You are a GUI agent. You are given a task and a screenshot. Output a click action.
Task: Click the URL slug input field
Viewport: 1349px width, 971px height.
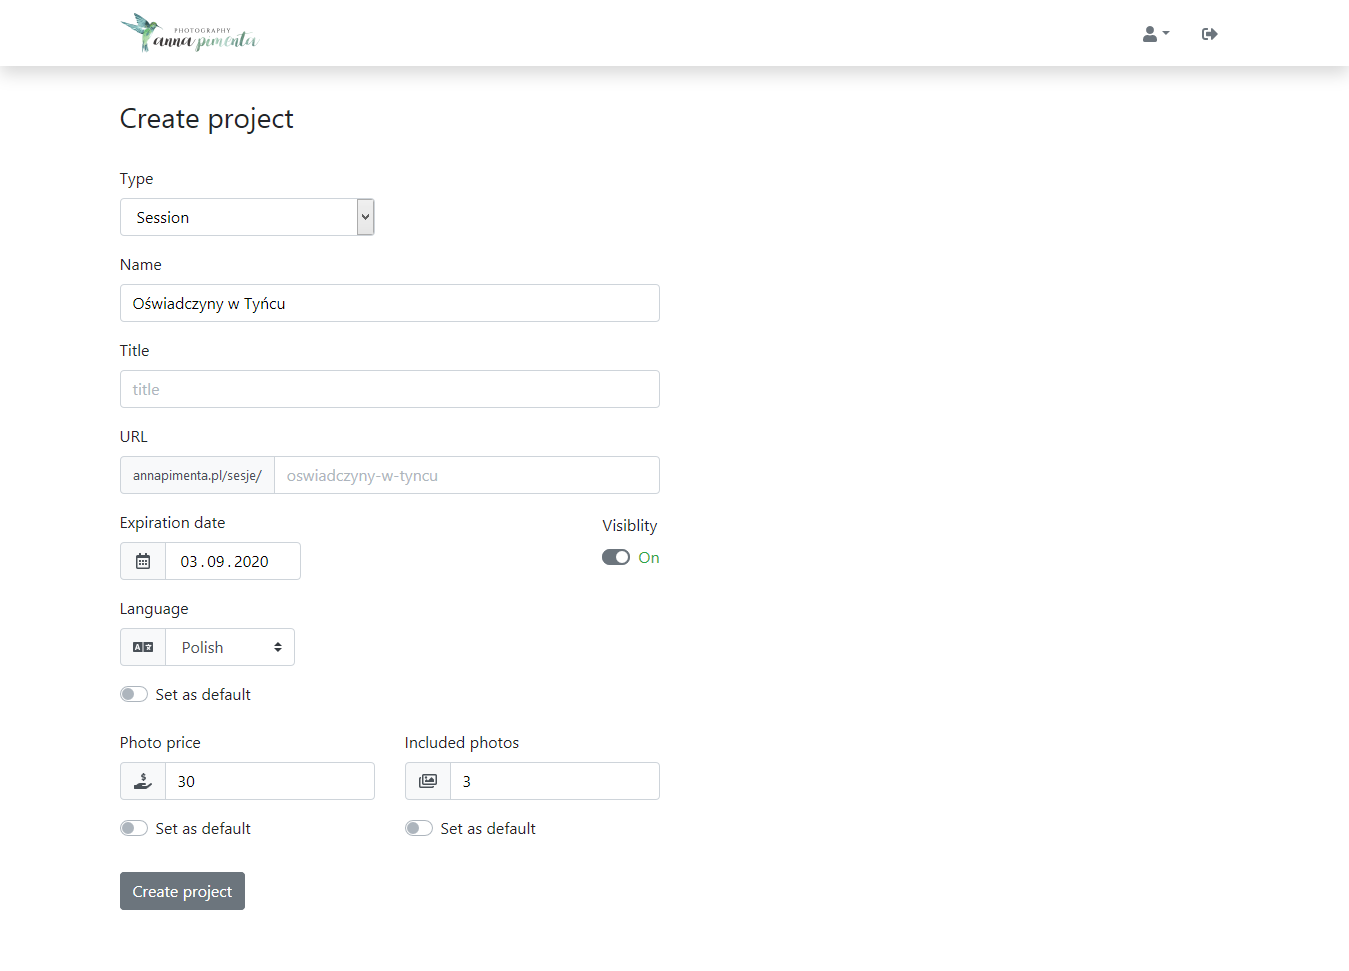pyautogui.click(x=466, y=475)
